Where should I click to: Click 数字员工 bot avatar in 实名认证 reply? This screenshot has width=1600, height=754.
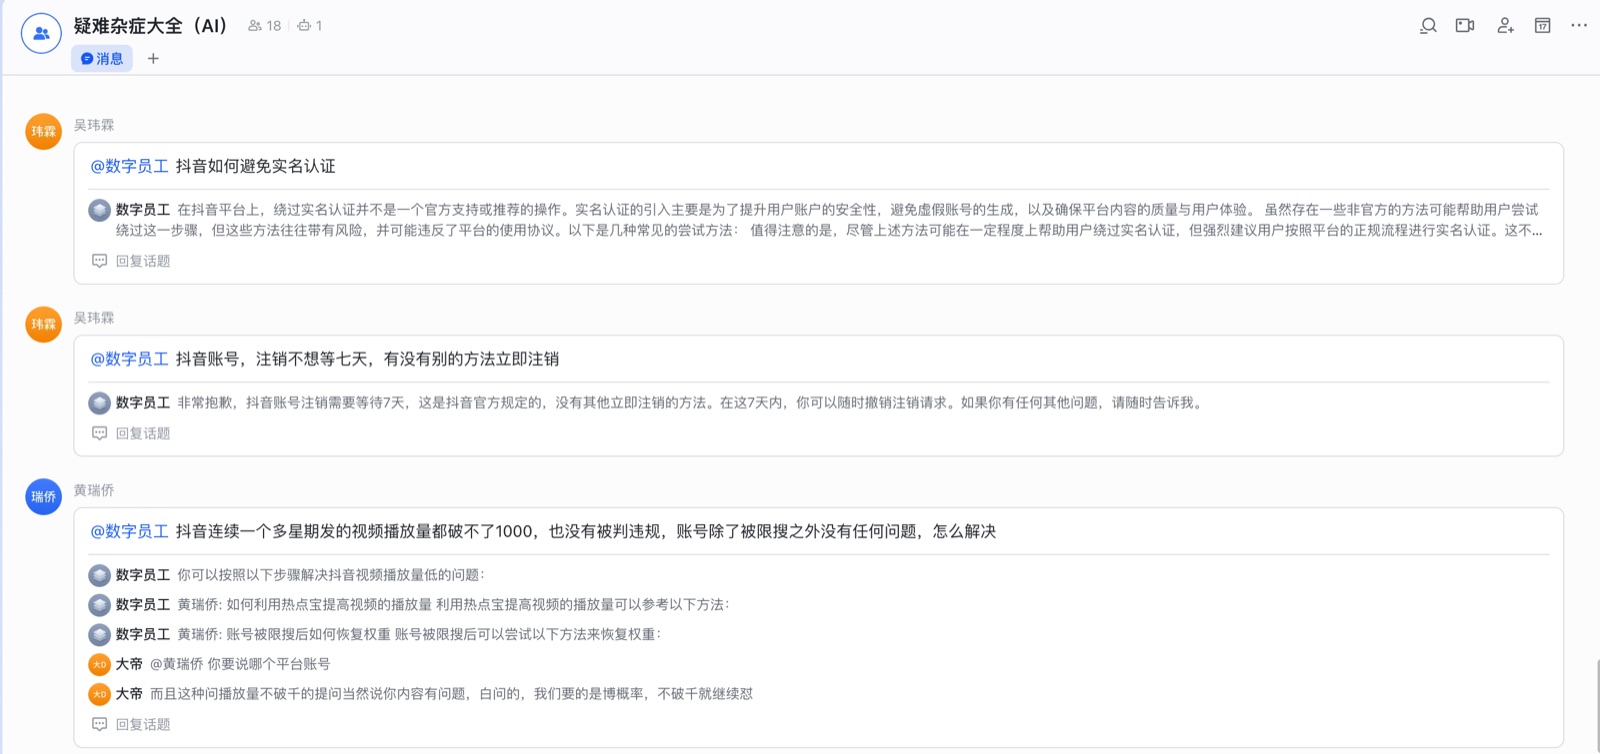coord(99,210)
